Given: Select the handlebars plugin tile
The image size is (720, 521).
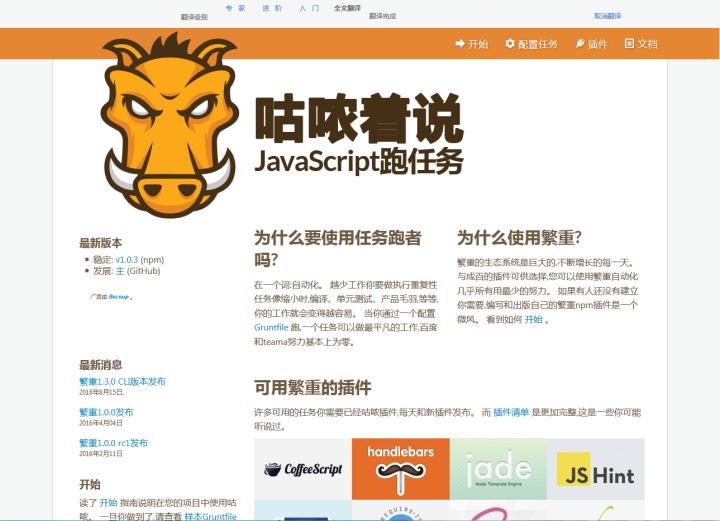Looking at the screenshot, I should (x=400, y=469).
